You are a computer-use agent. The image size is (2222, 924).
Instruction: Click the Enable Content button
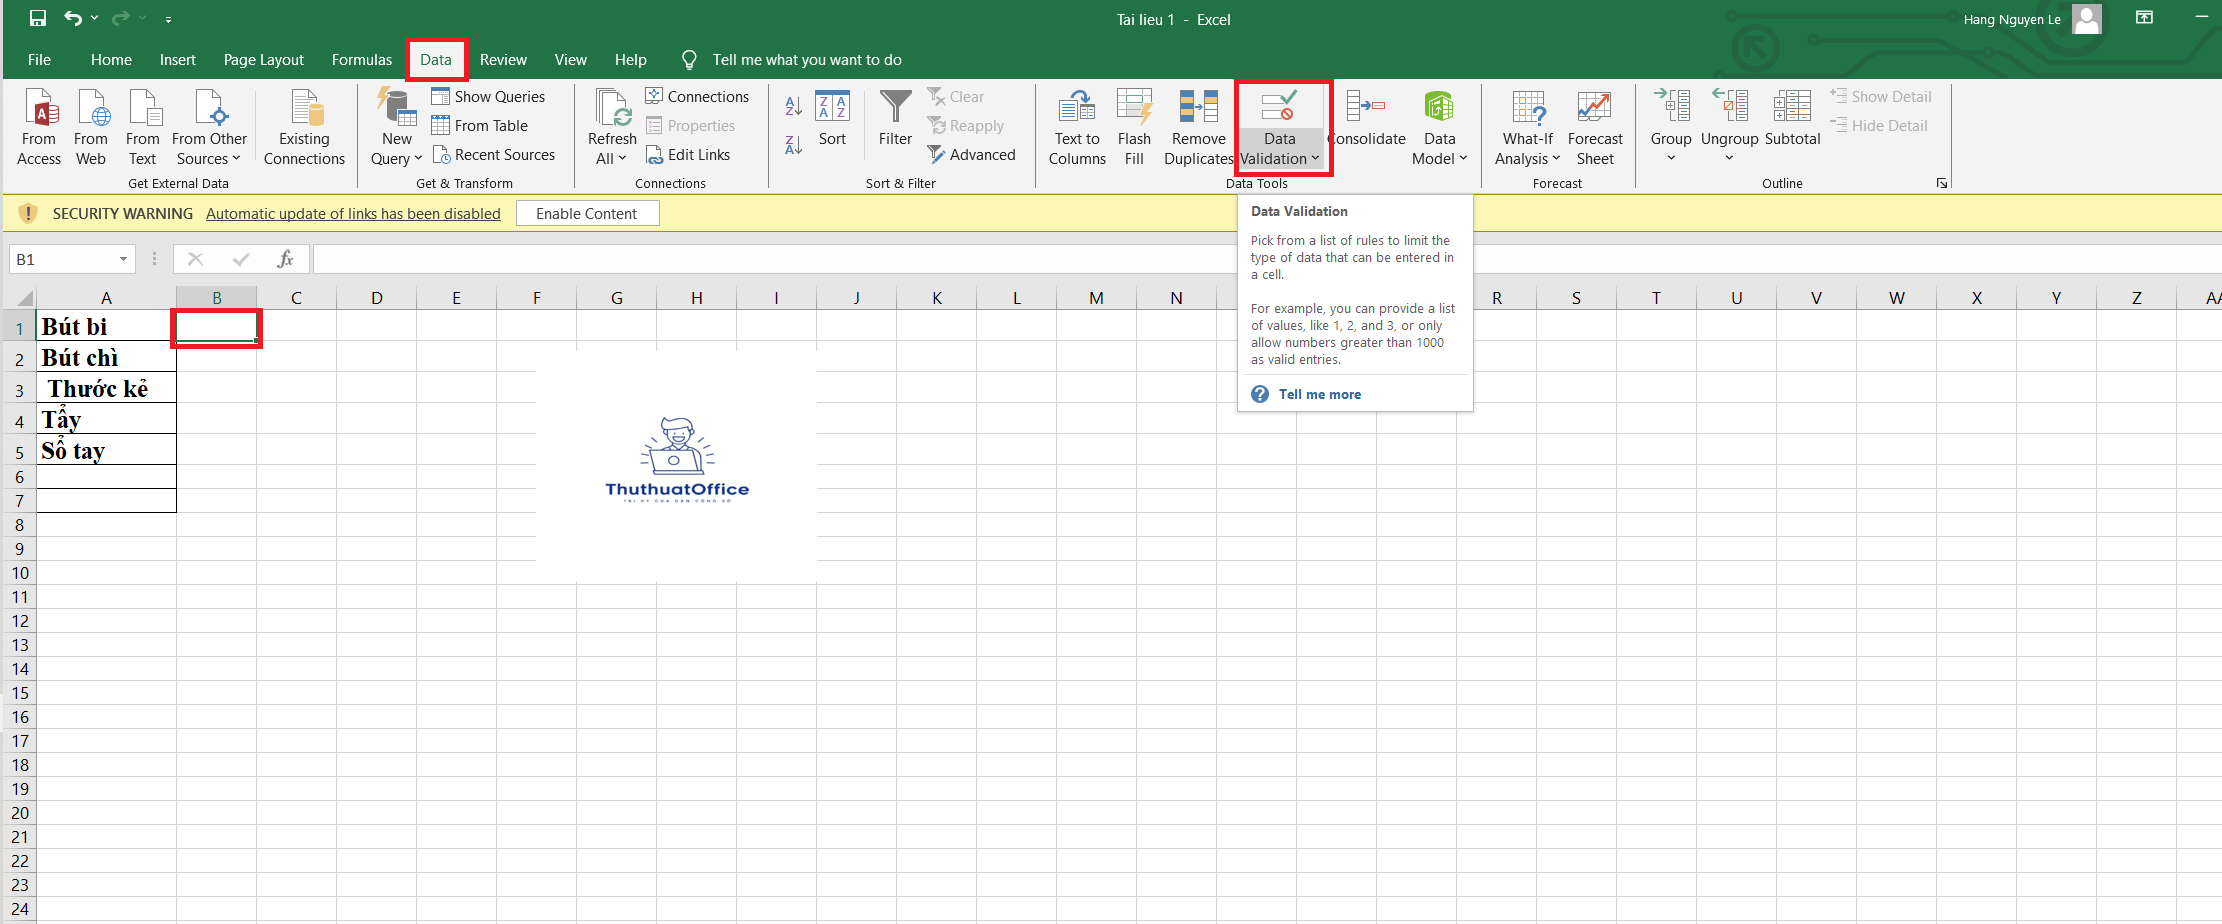click(x=587, y=212)
